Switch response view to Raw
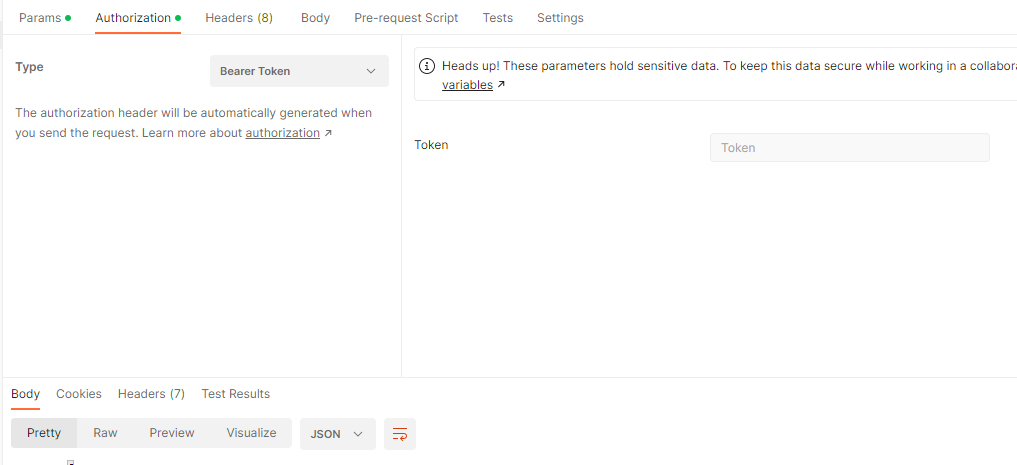1017x465 pixels. (x=105, y=433)
